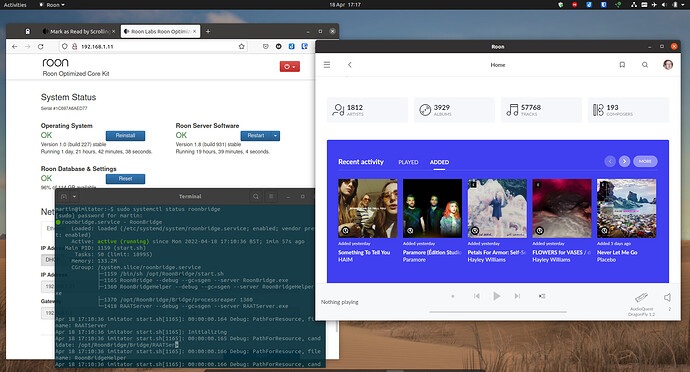Open the system volume tray icon
This screenshot has width=690, height=372.
[664, 5]
